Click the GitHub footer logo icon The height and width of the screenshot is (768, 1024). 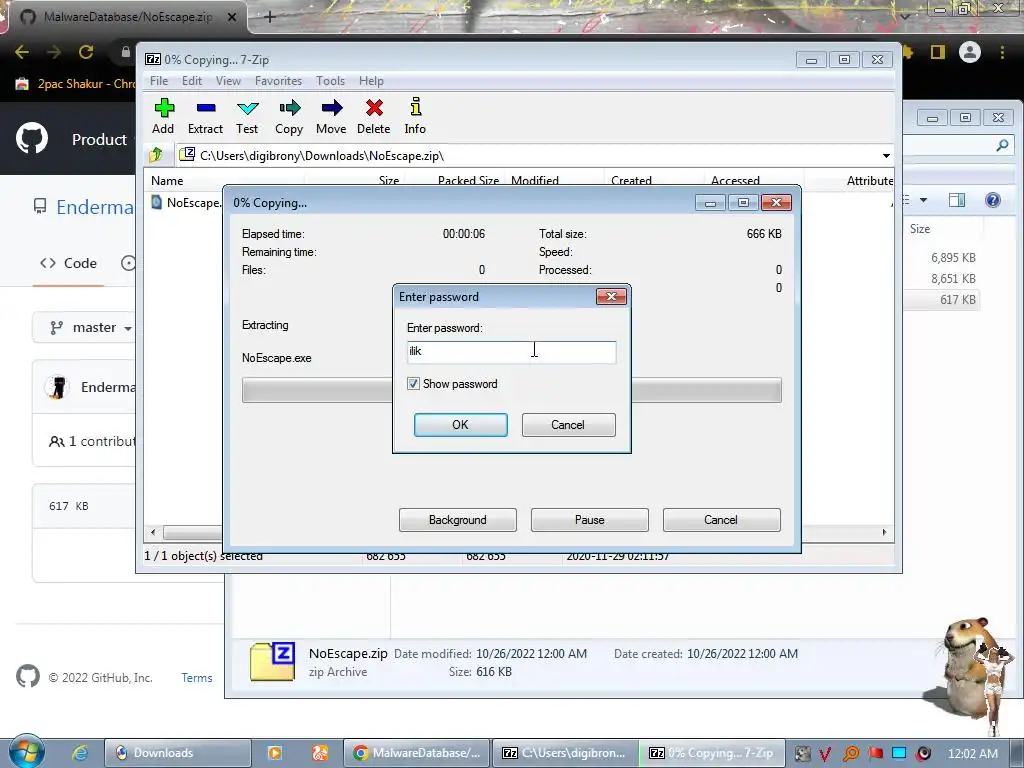tap(28, 677)
